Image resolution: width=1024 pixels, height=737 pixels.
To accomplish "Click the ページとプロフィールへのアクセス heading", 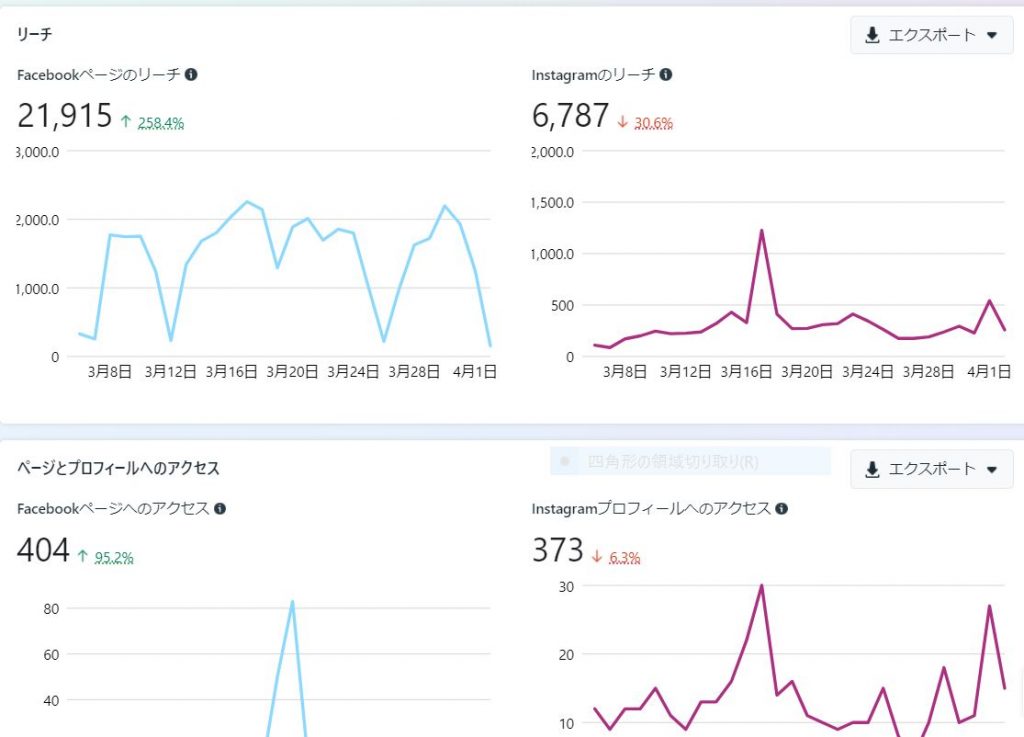I will point(118,468).
